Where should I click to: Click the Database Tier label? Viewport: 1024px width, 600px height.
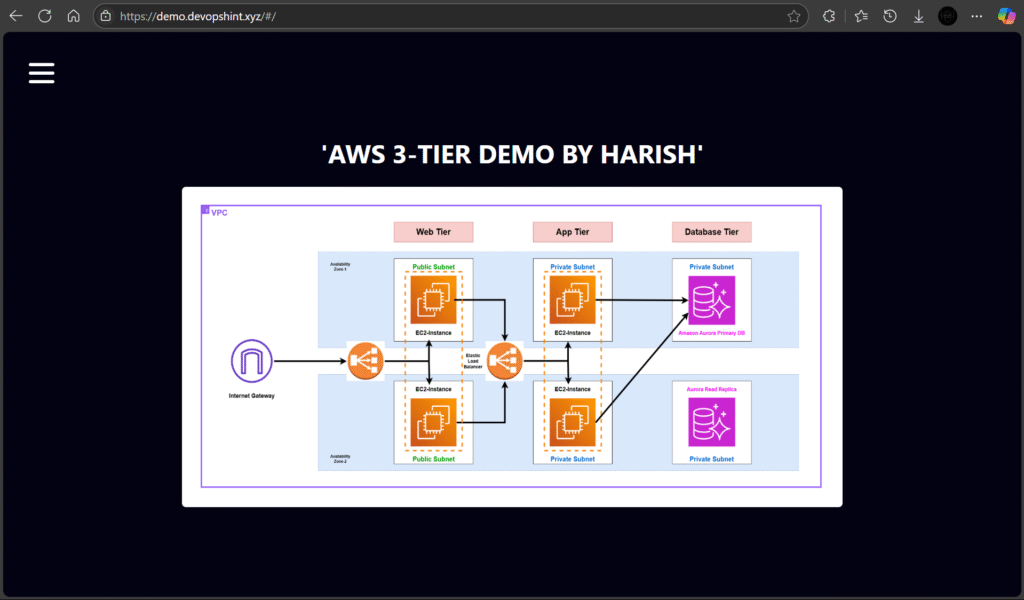coord(711,231)
